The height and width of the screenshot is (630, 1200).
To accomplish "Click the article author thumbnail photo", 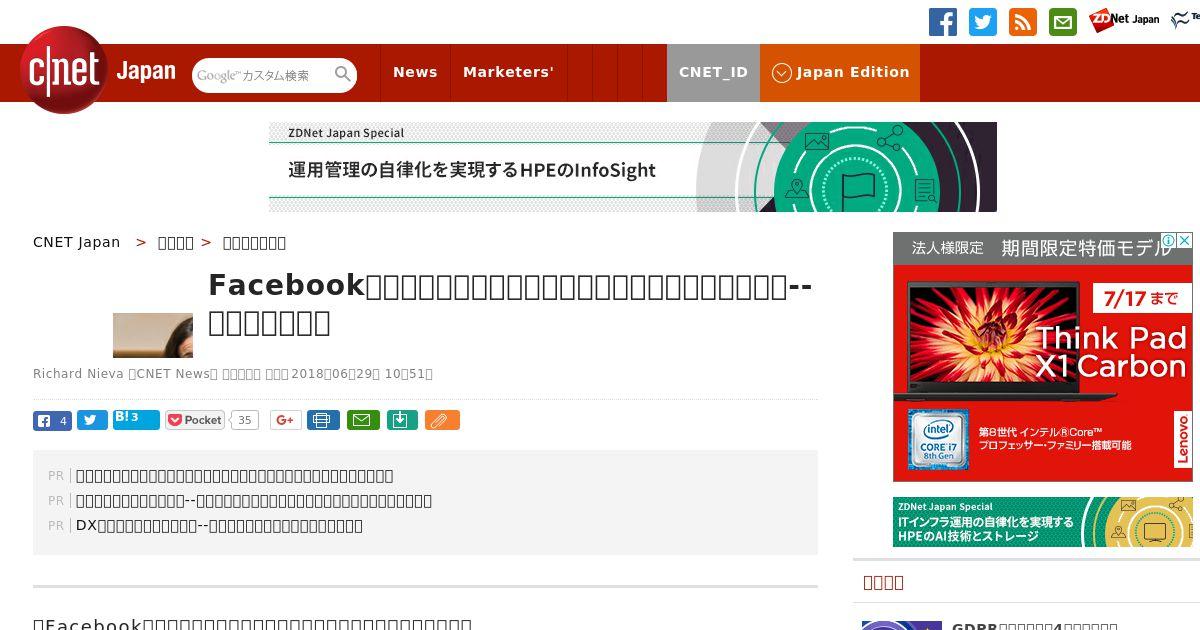I will [153, 335].
